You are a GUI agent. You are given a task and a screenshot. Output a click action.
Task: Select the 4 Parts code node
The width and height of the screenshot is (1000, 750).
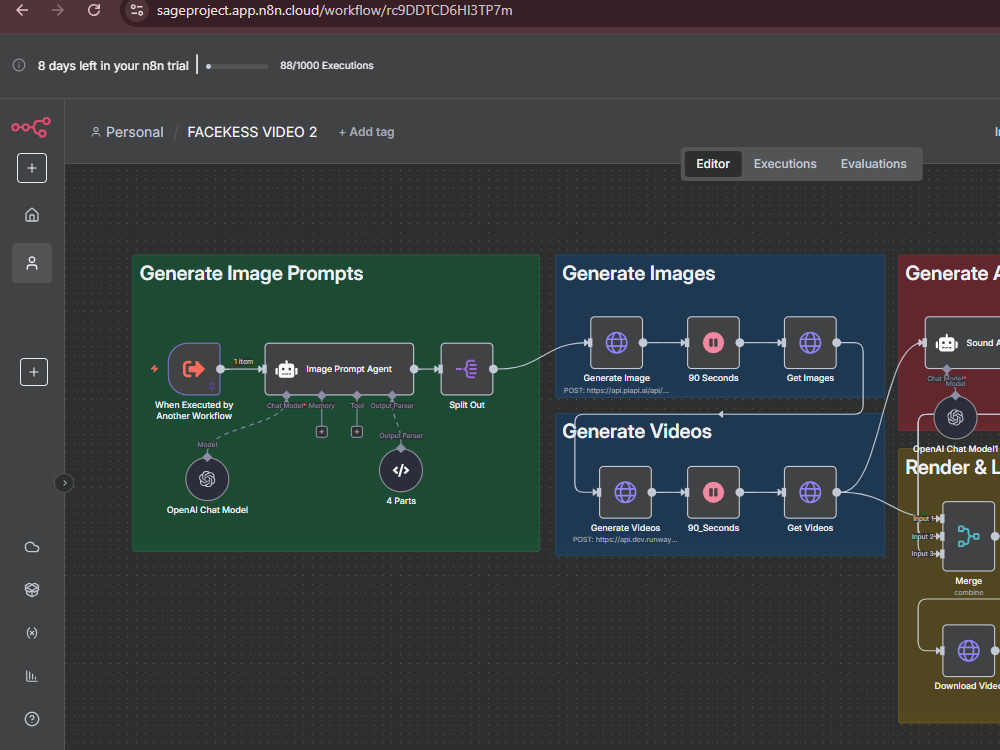click(x=401, y=471)
